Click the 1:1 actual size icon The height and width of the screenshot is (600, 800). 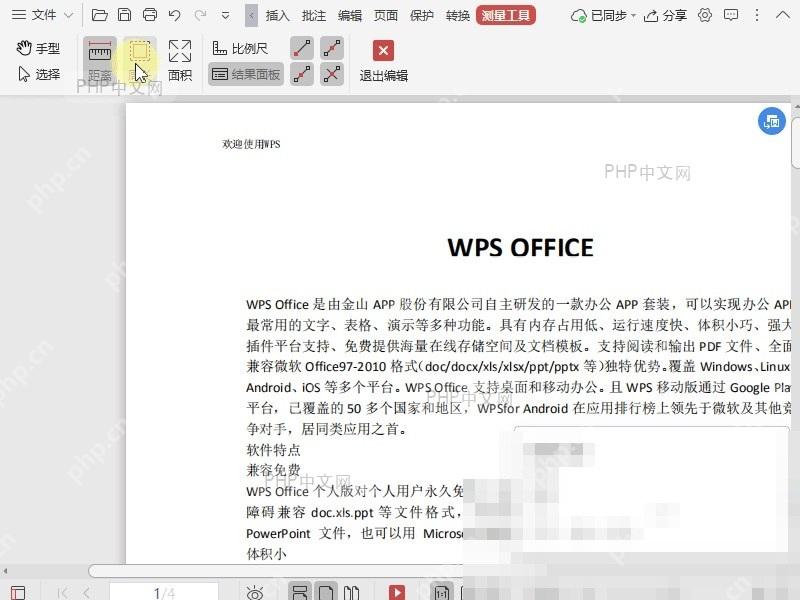[x=442, y=592]
